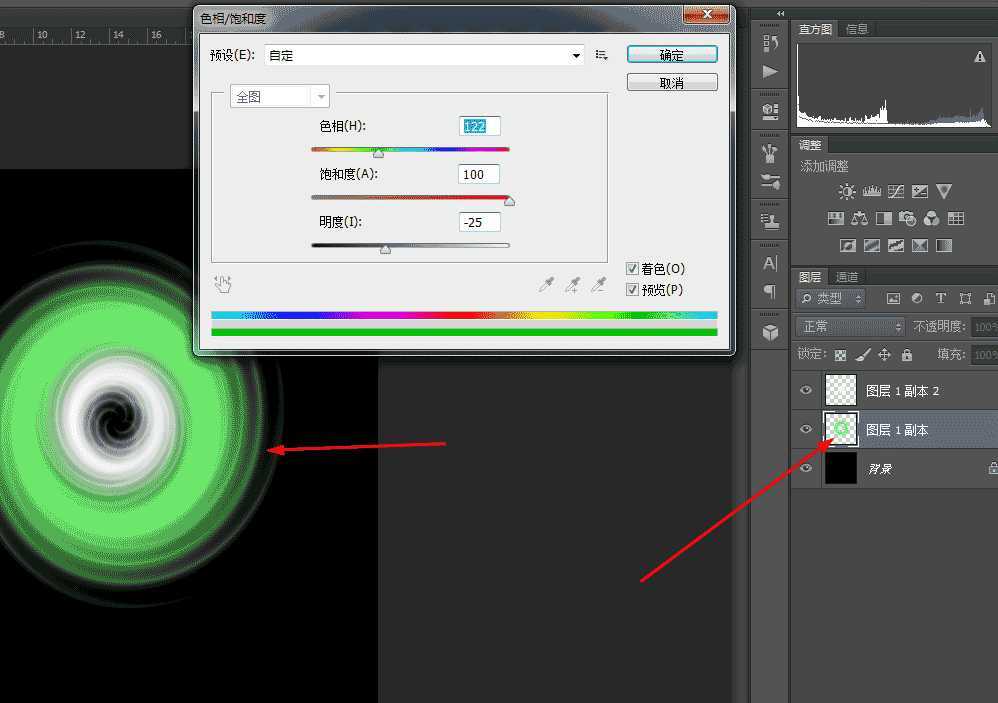Add a Color Balance adjustment

(858, 218)
